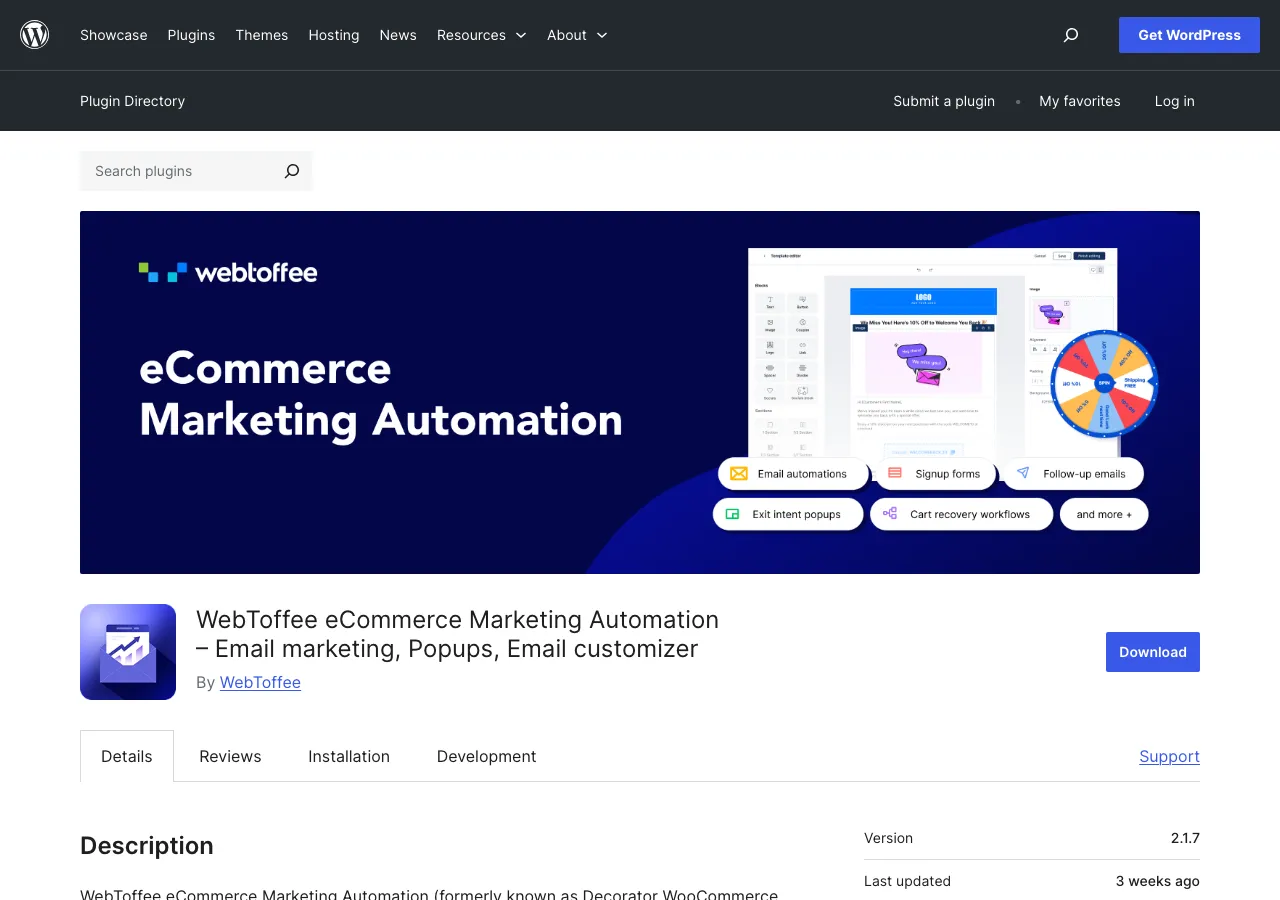Click the plugin title text
This screenshot has width=1280, height=900.
tap(457, 634)
